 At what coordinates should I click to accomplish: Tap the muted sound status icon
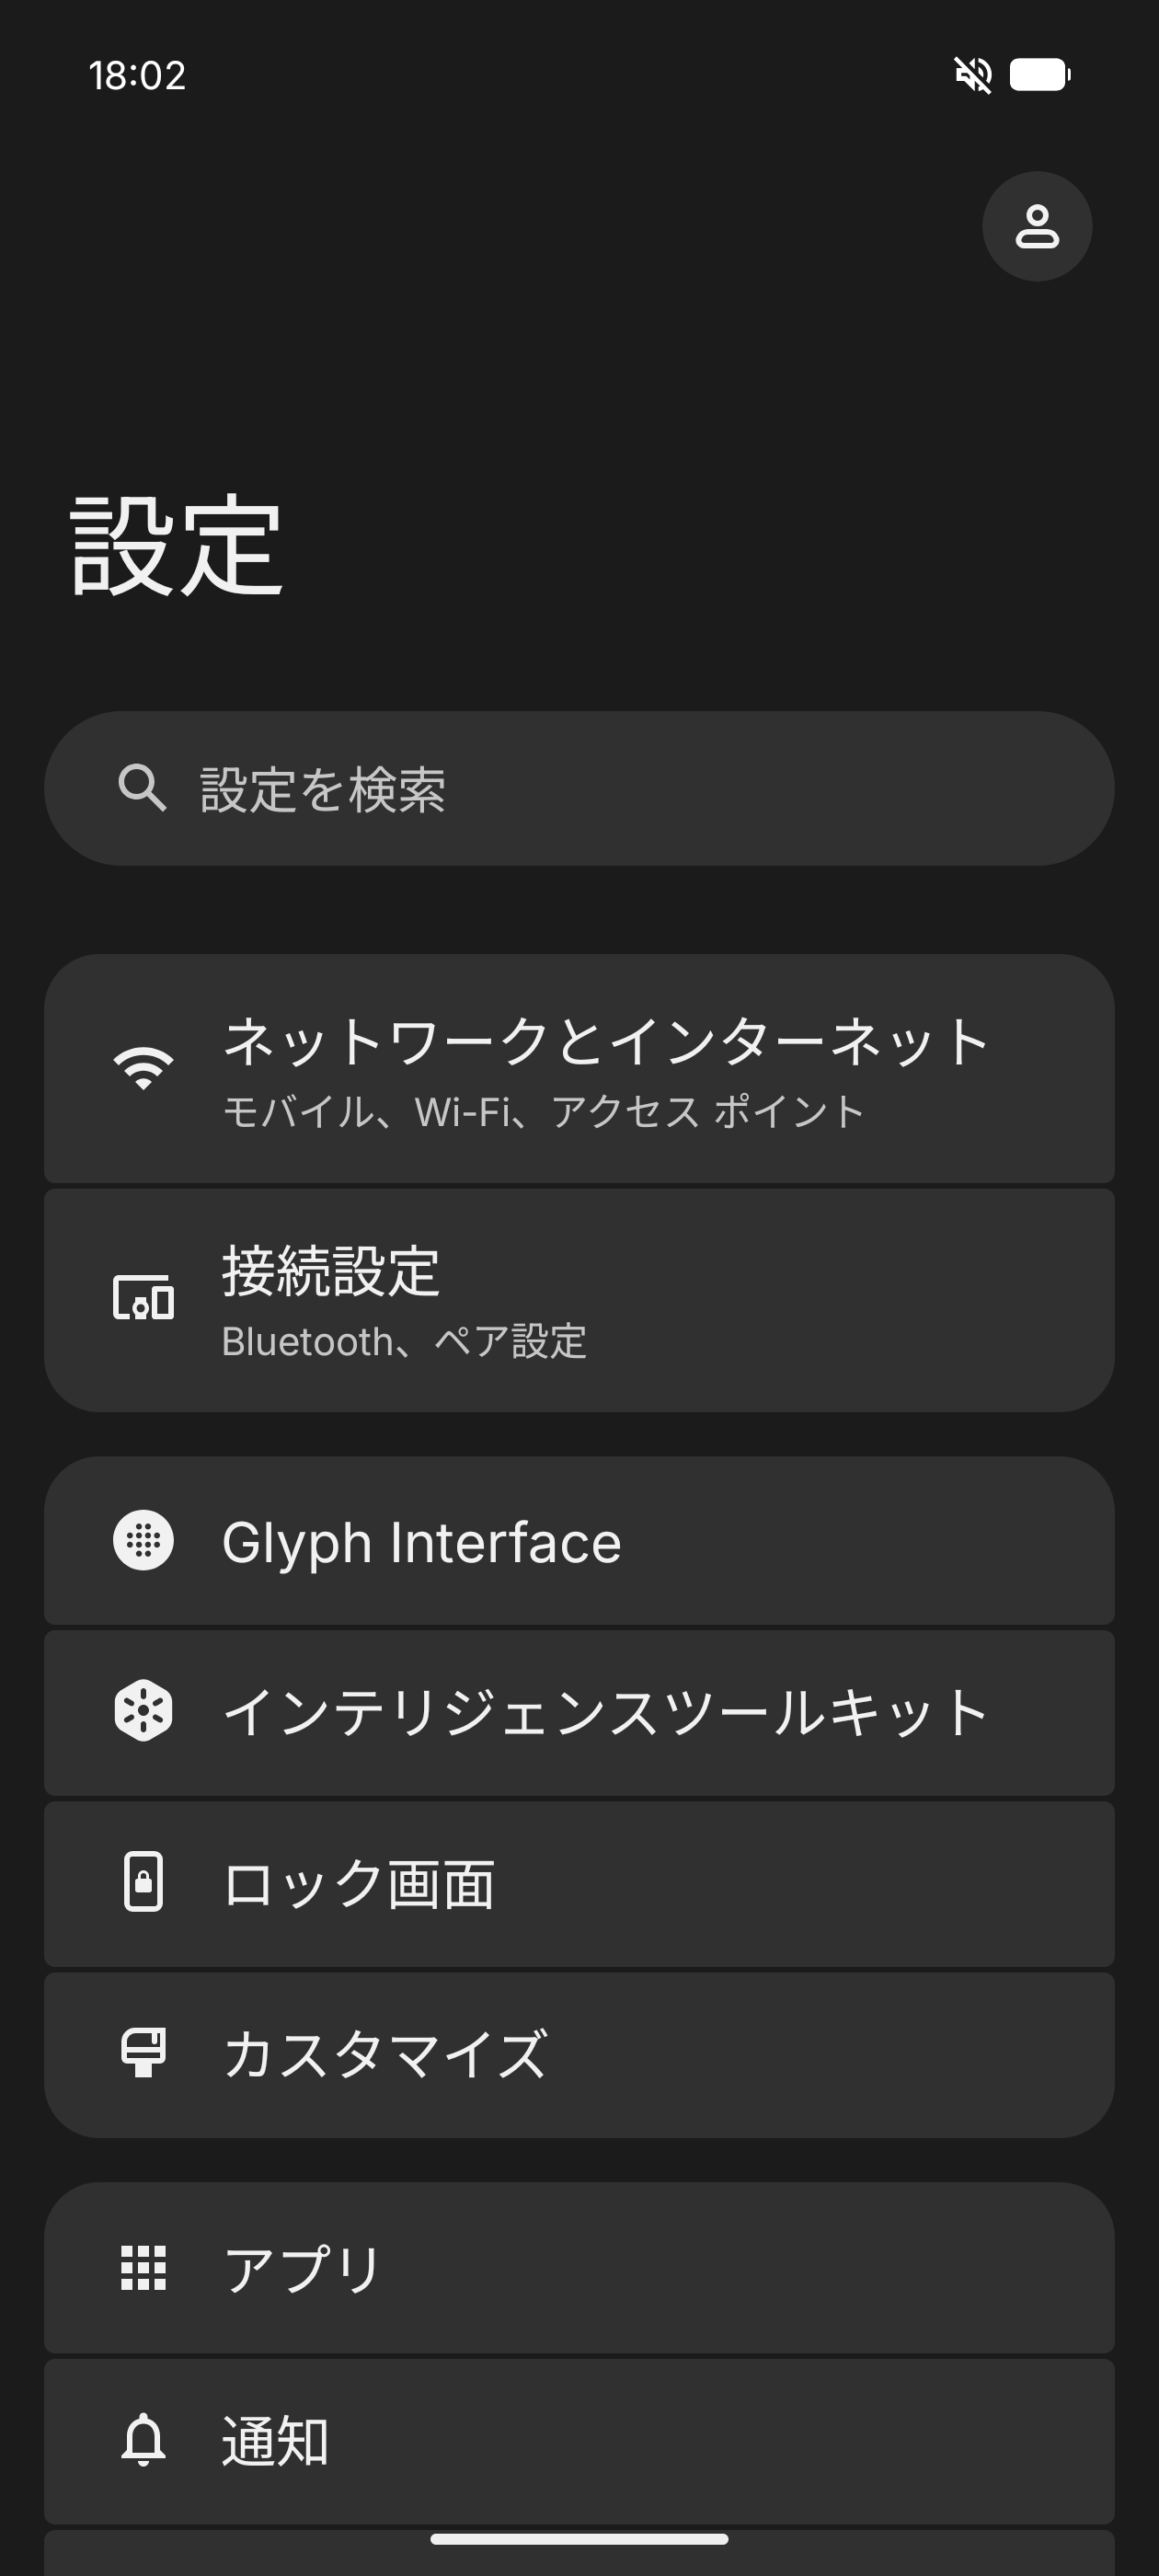point(972,74)
